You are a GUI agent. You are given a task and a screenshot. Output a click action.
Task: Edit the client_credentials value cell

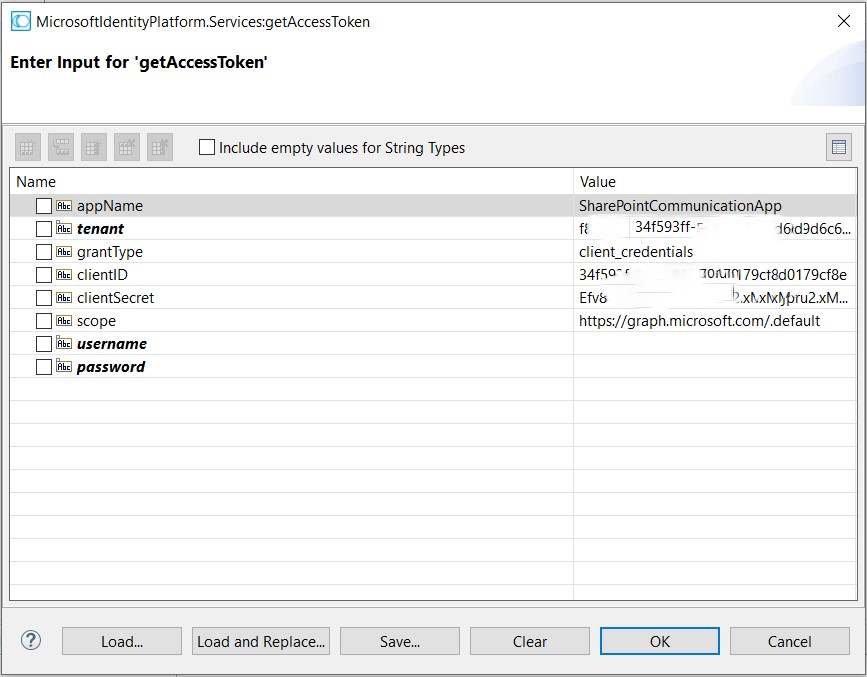[x=715, y=252]
